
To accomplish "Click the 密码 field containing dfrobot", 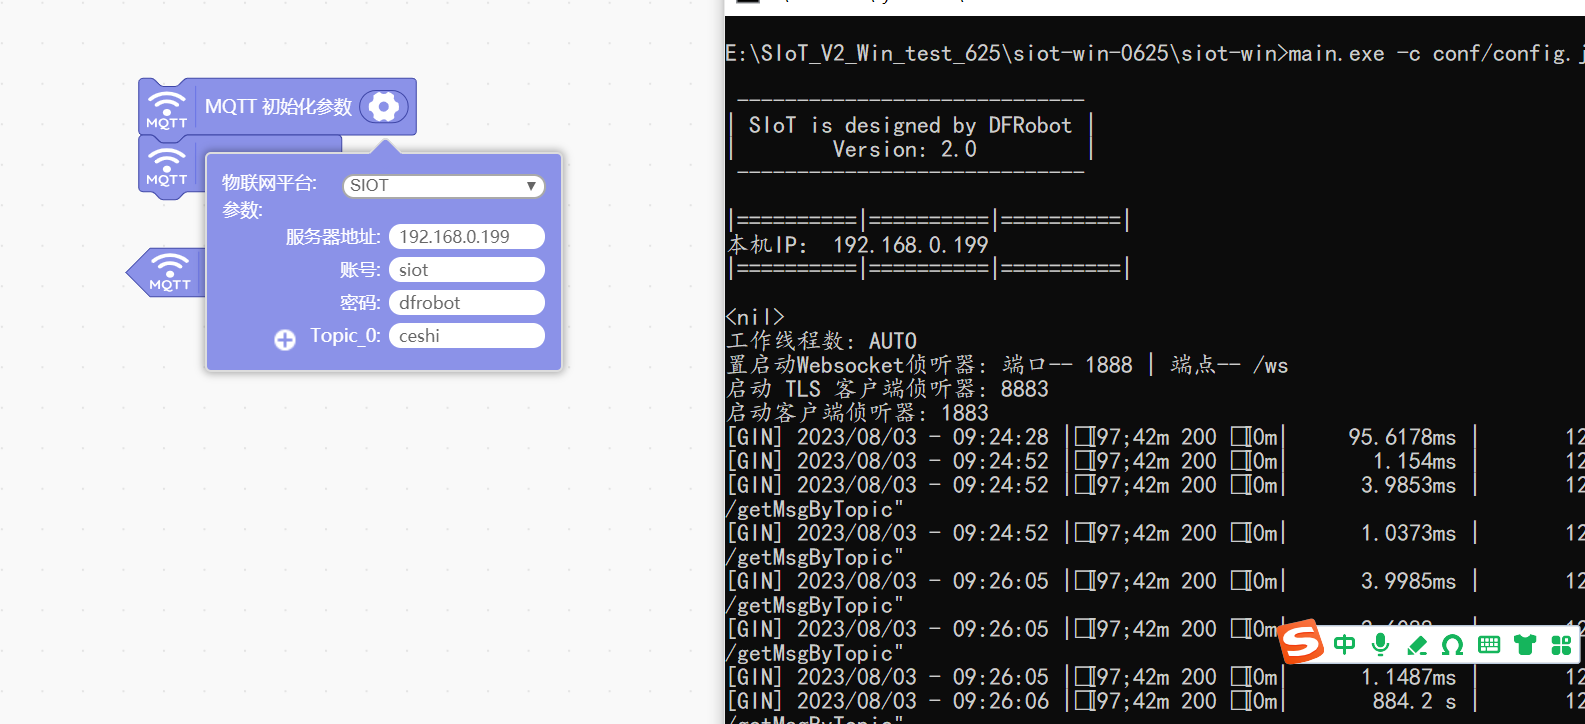I will coord(467,303).
